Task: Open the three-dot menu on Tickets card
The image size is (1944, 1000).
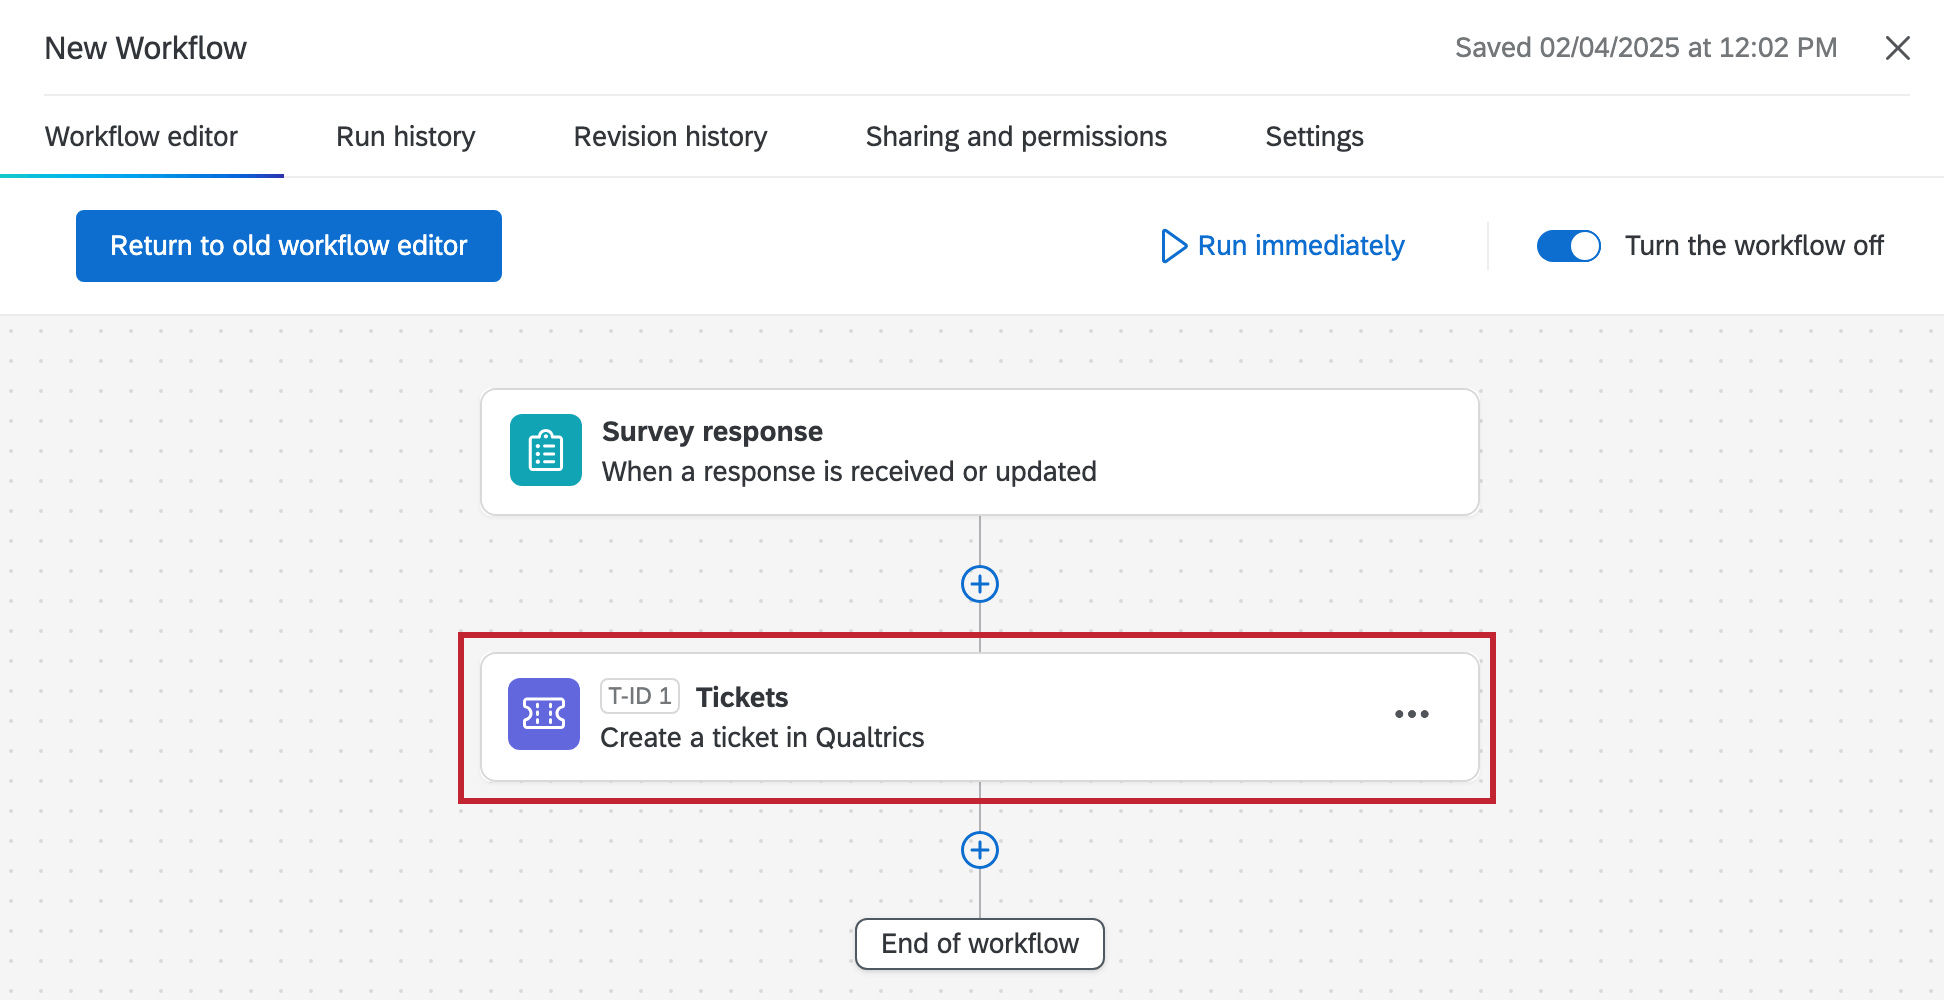Action: coord(1412,714)
